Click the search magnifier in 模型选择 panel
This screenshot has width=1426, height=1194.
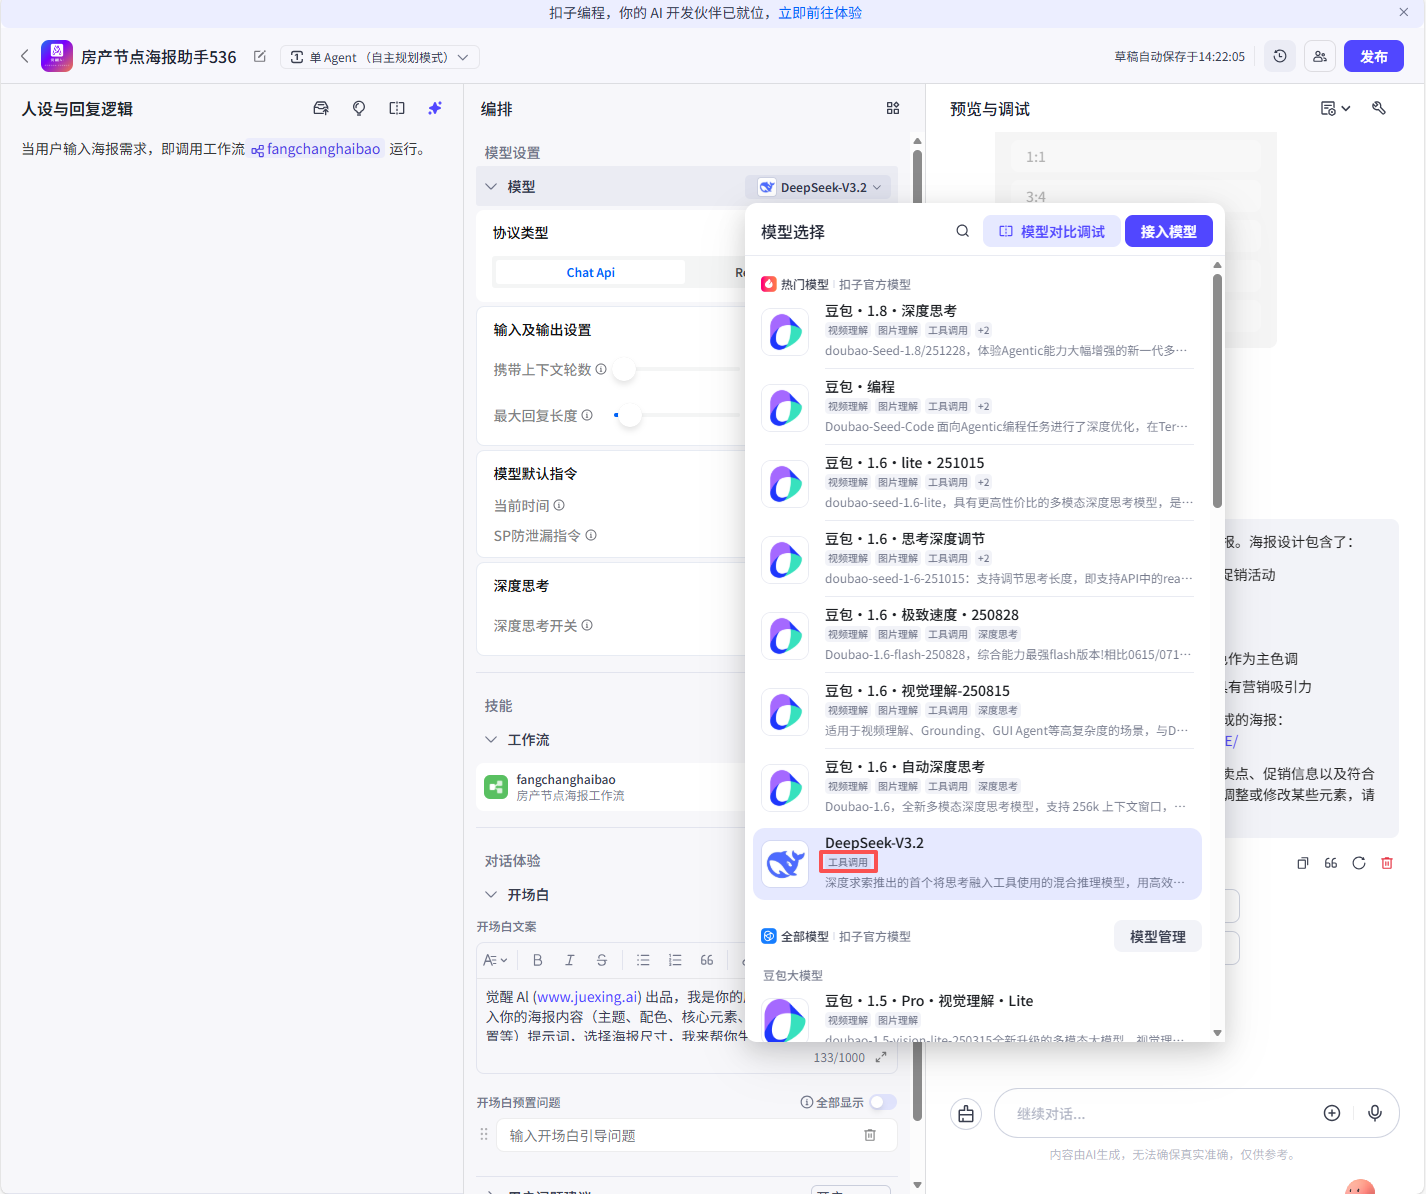(962, 230)
